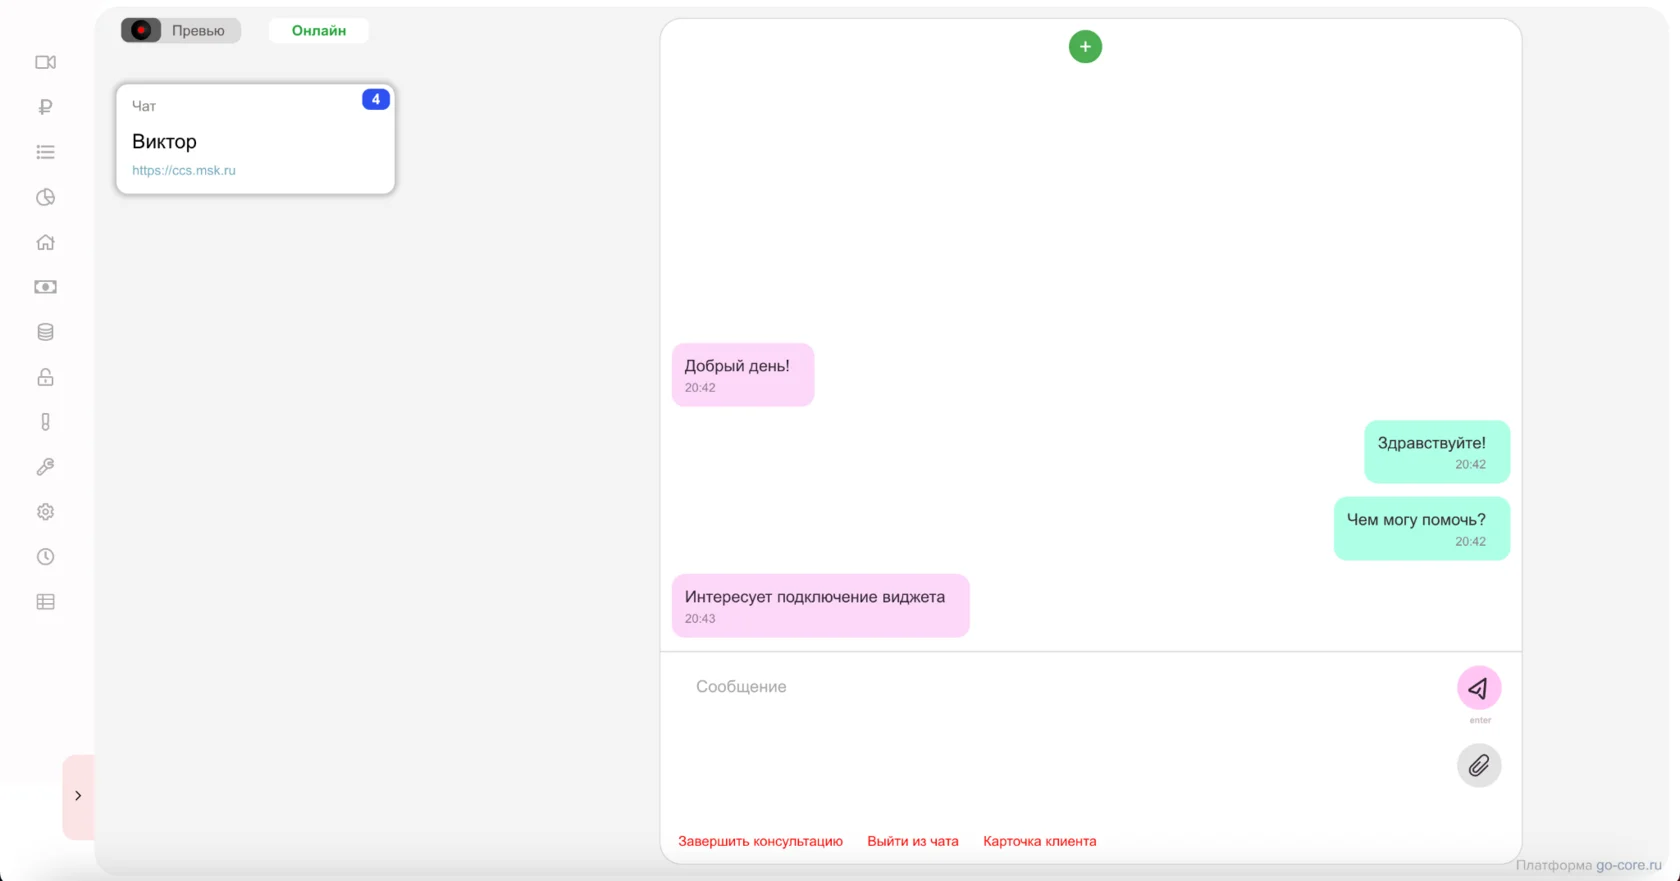Click the Добрый день! message bubble
Image resolution: width=1680 pixels, height=881 pixels.
coord(743,375)
